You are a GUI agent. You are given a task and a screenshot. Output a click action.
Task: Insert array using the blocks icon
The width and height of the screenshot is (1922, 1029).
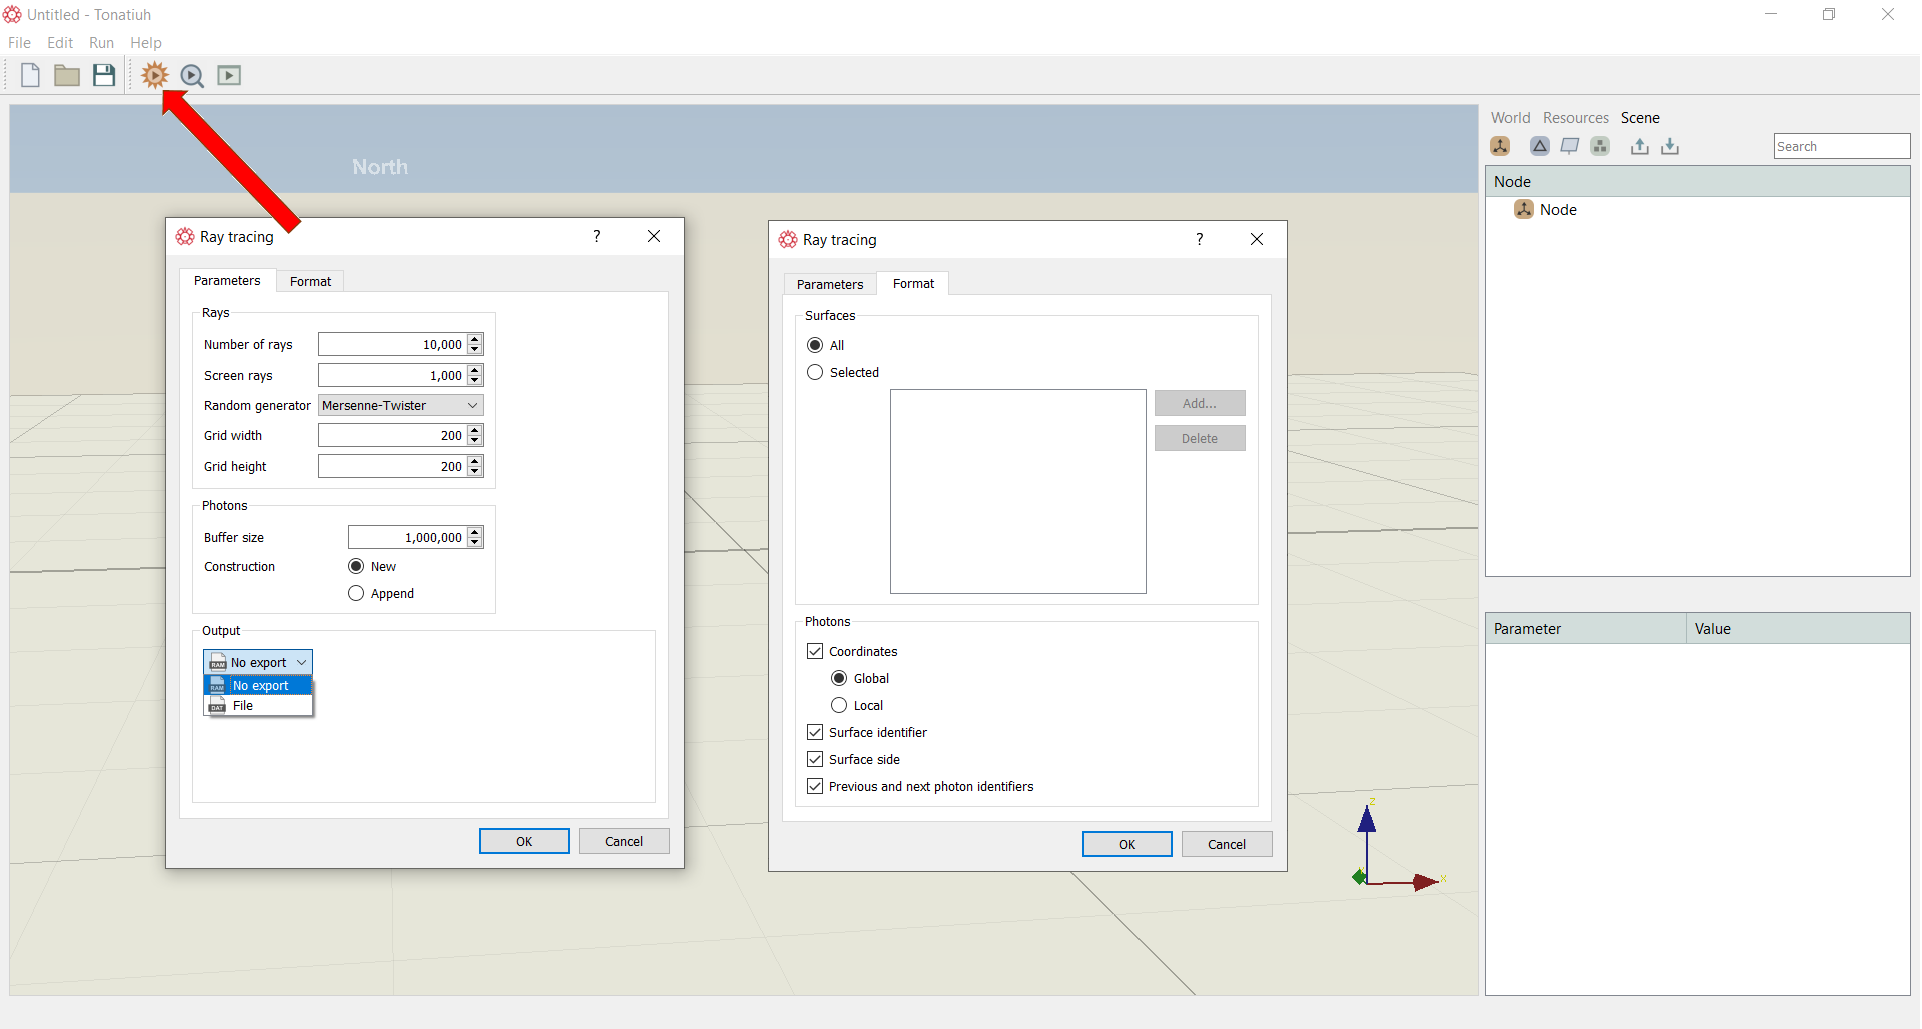click(1600, 146)
